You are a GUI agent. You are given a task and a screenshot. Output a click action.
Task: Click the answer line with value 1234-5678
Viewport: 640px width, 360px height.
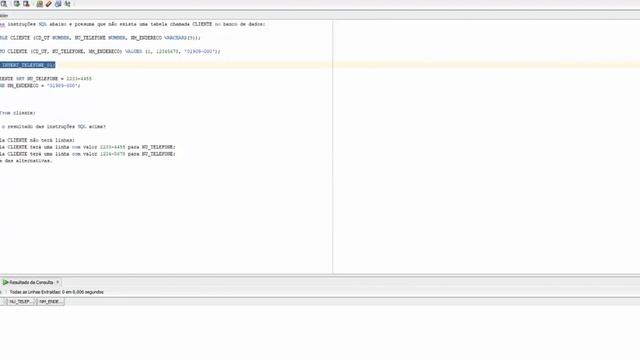tap(88, 154)
